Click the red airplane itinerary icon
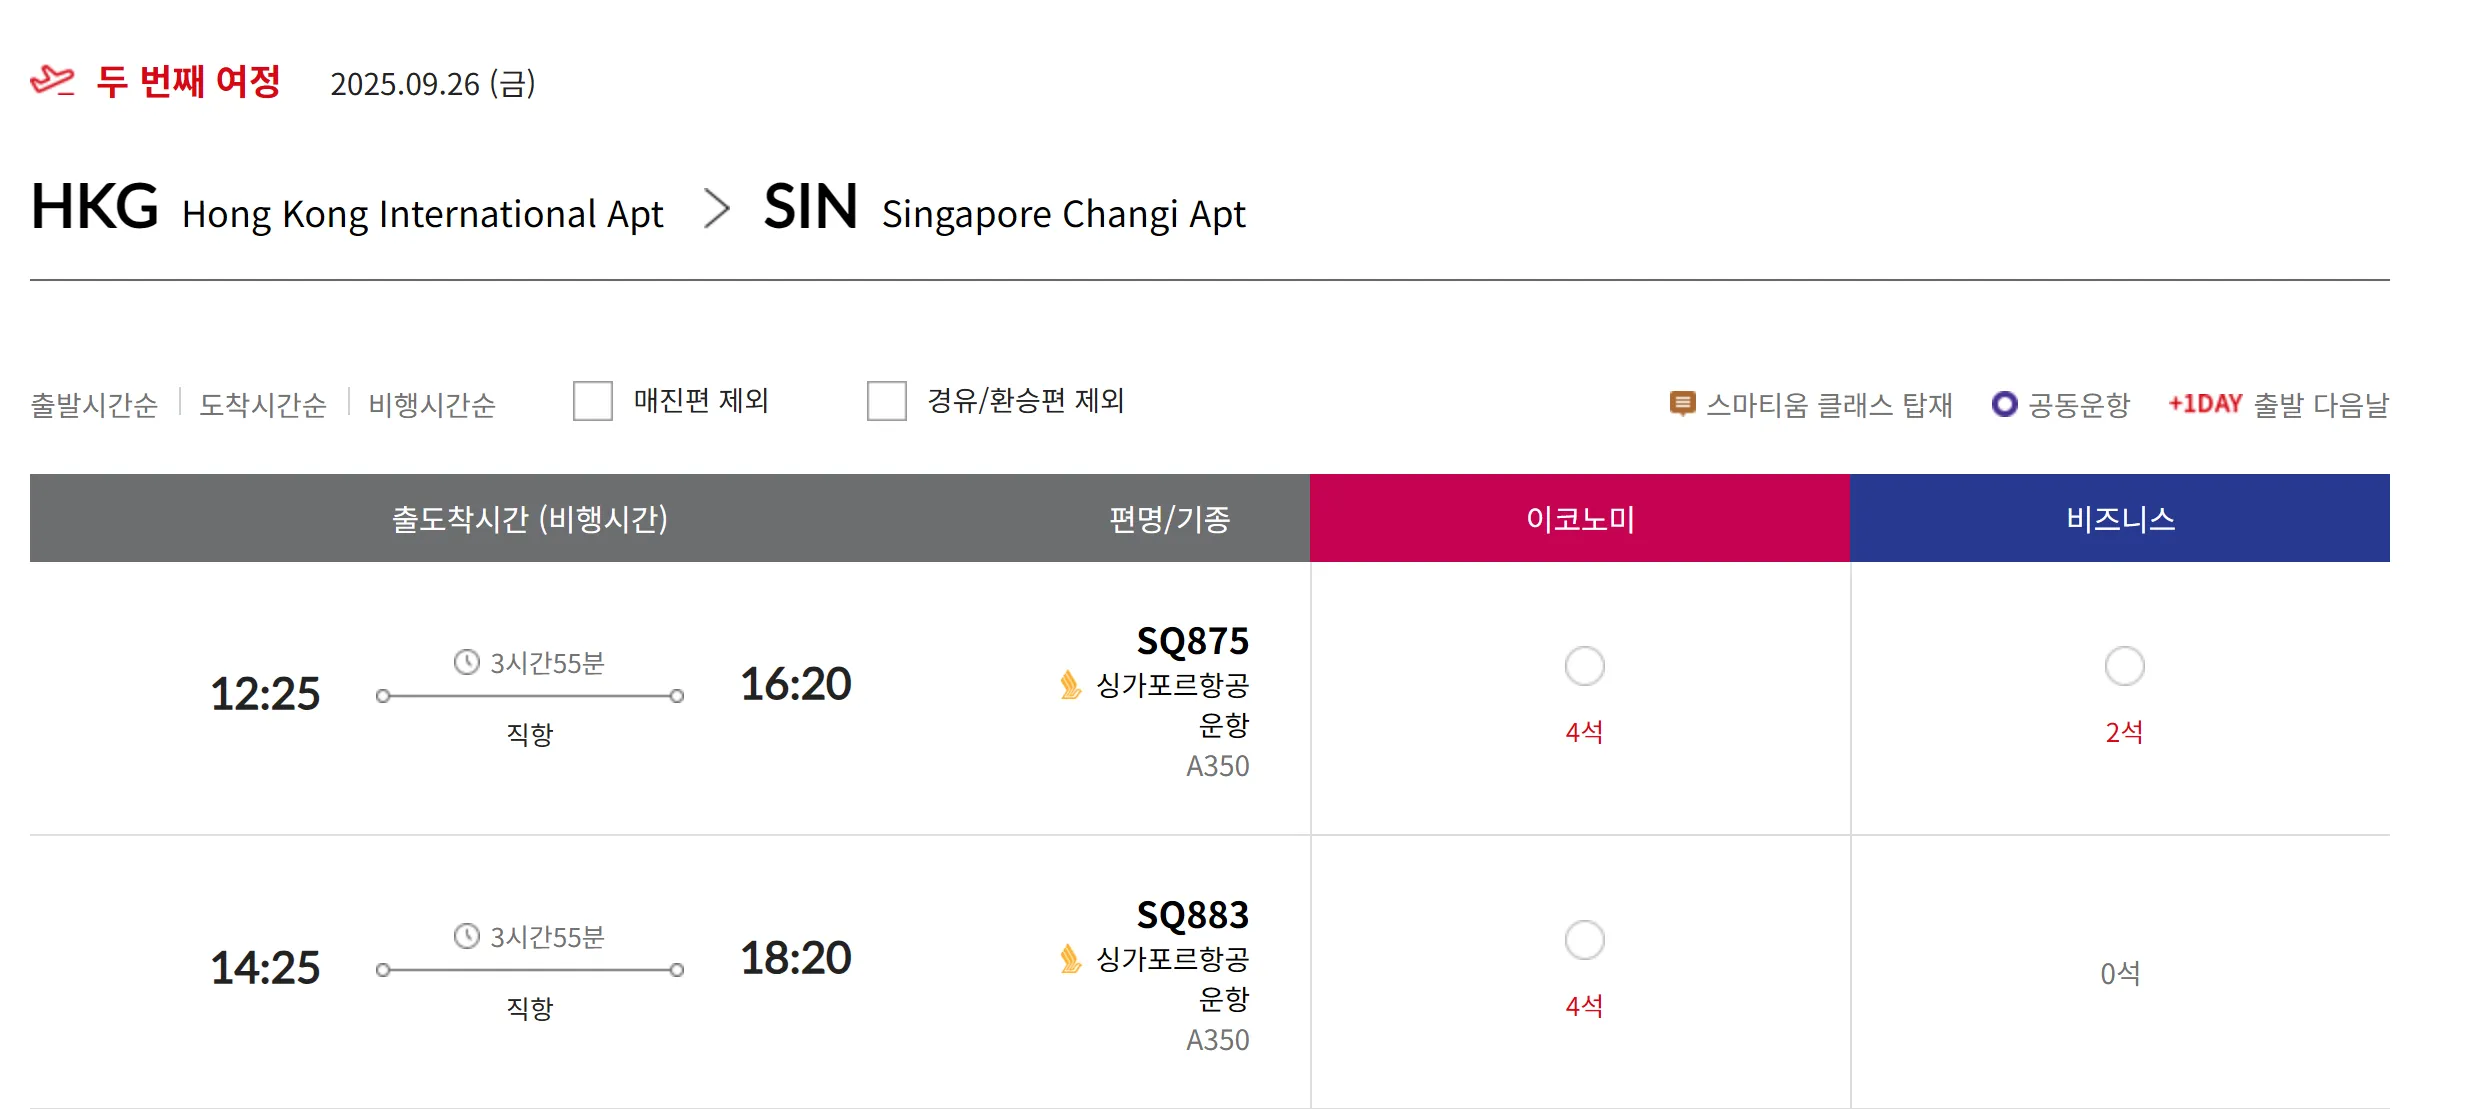Viewport: 2468px width, 1109px height. pos(53,80)
